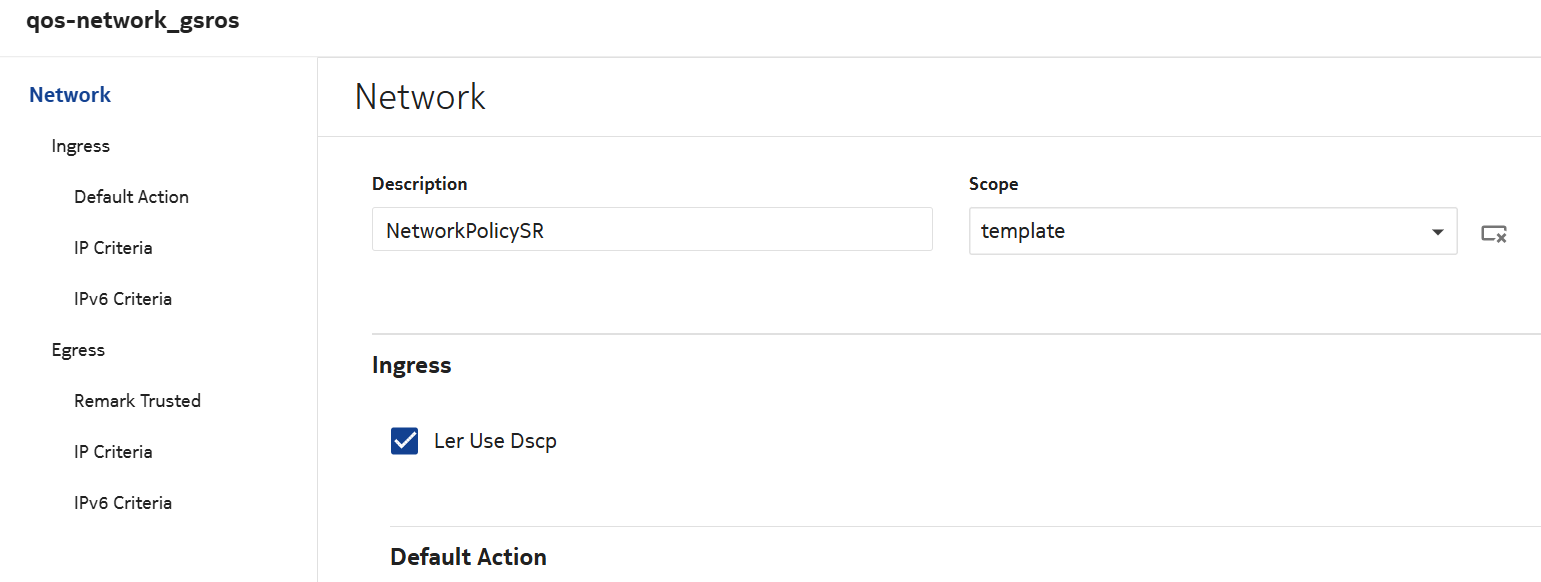Click the Ler Use Dscp label text
Image resolution: width=1541 pixels, height=582 pixels.
point(495,441)
